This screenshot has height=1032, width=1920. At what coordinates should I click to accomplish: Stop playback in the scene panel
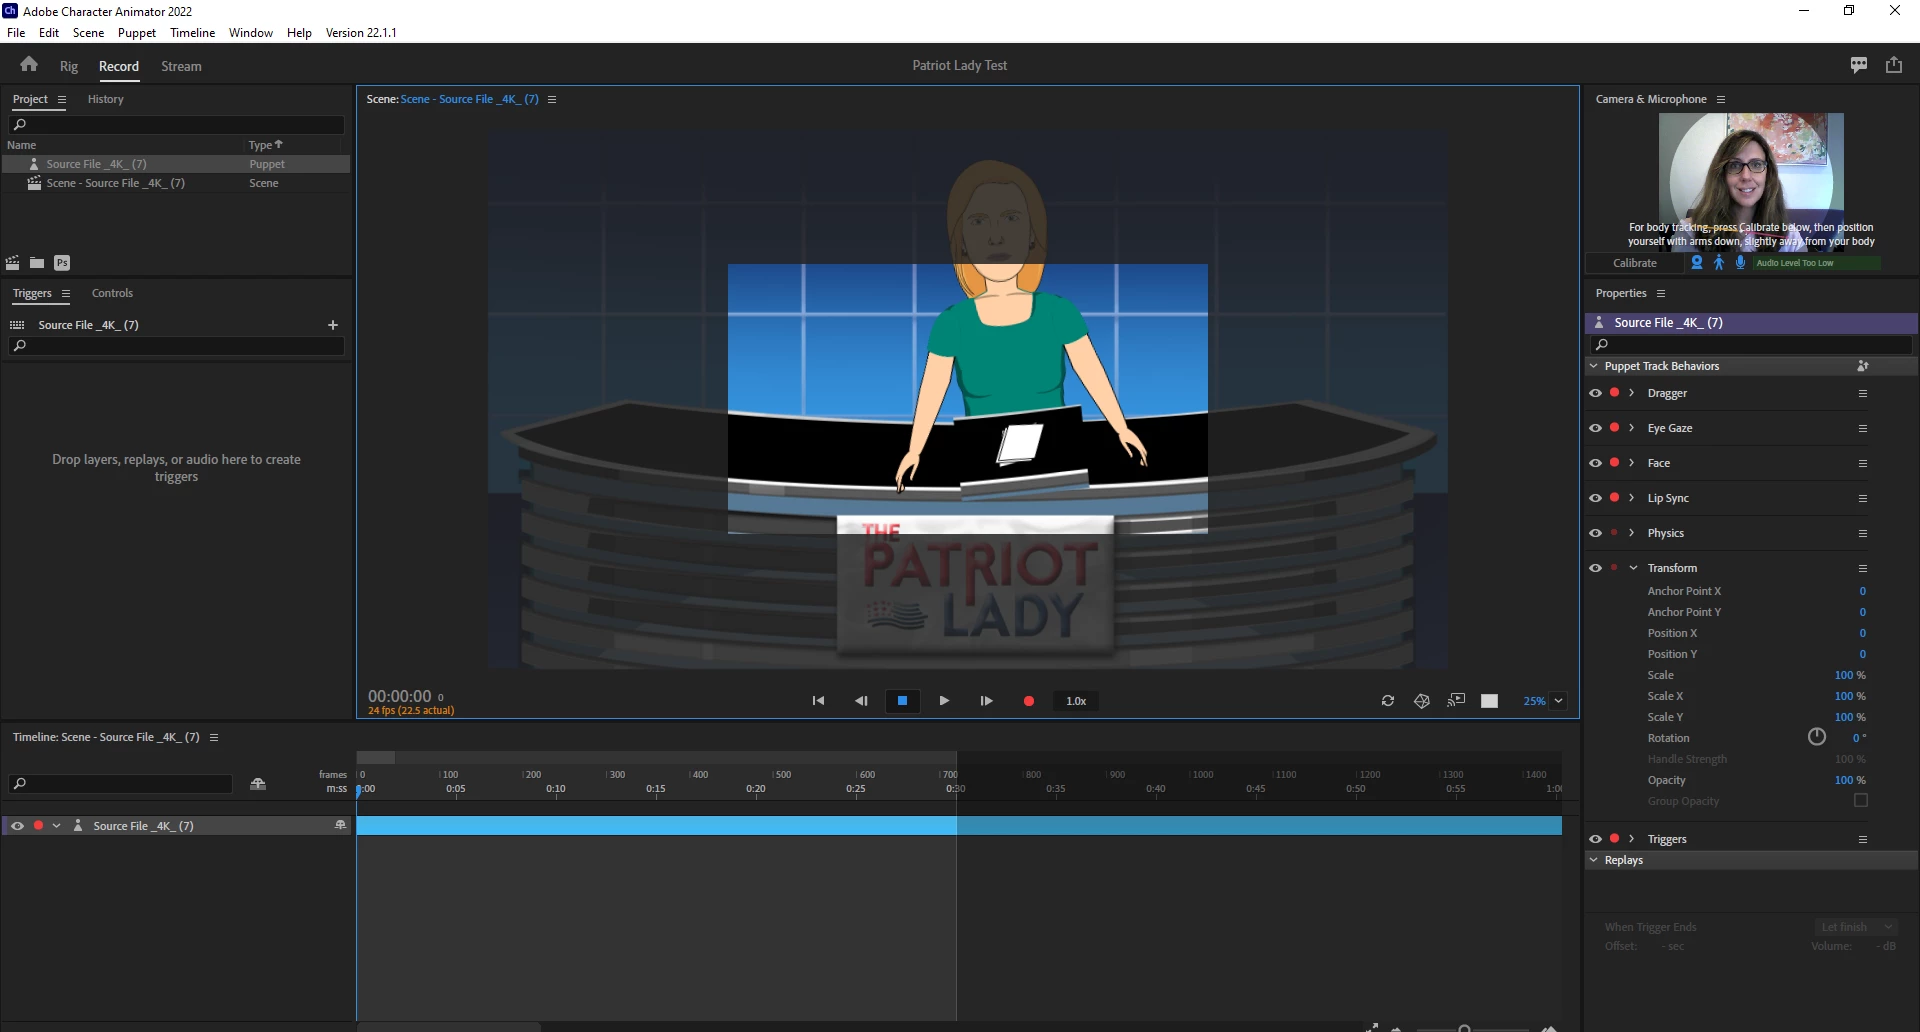click(902, 701)
